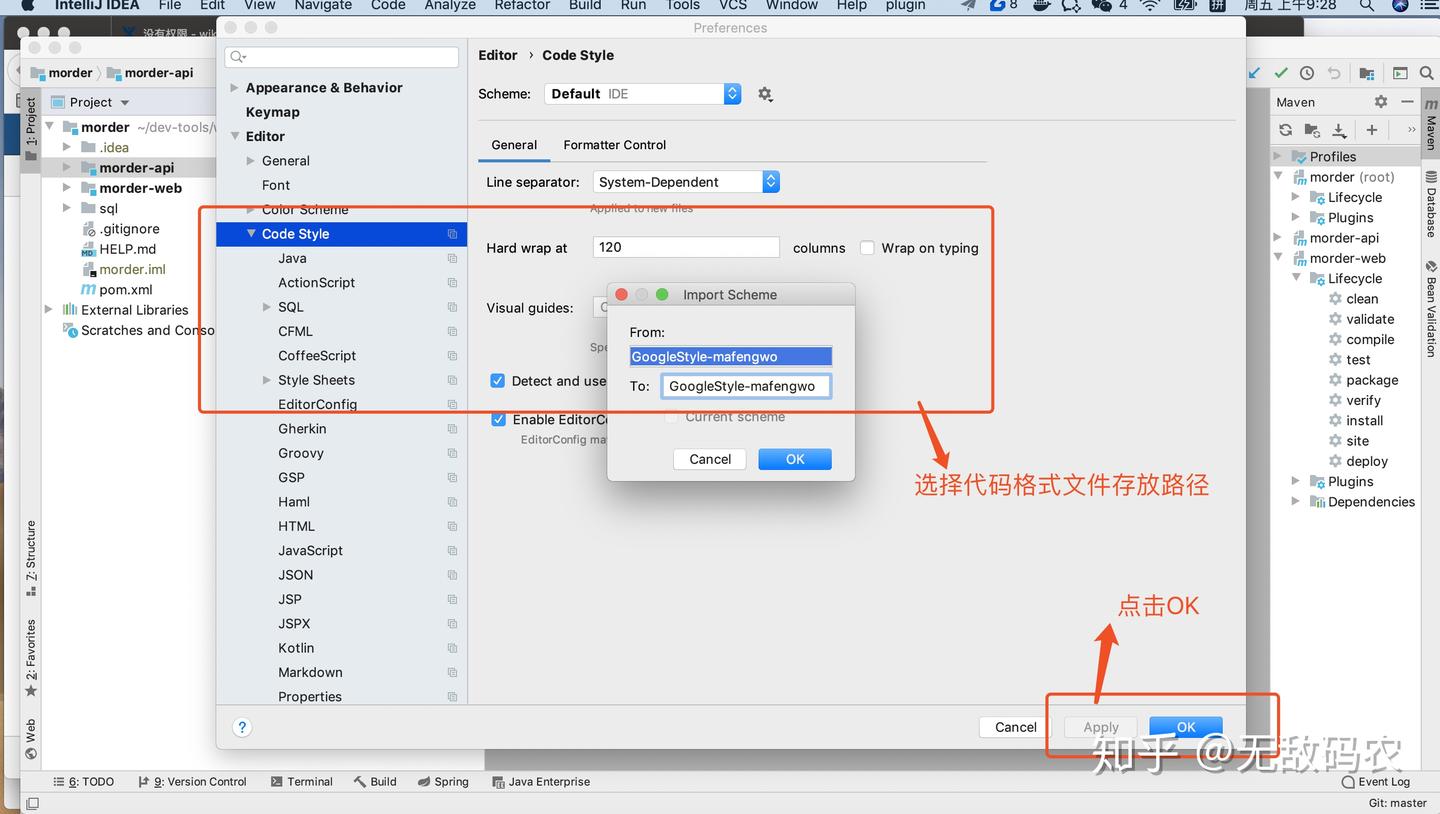Click the Preferences search field

click(342, 57)
